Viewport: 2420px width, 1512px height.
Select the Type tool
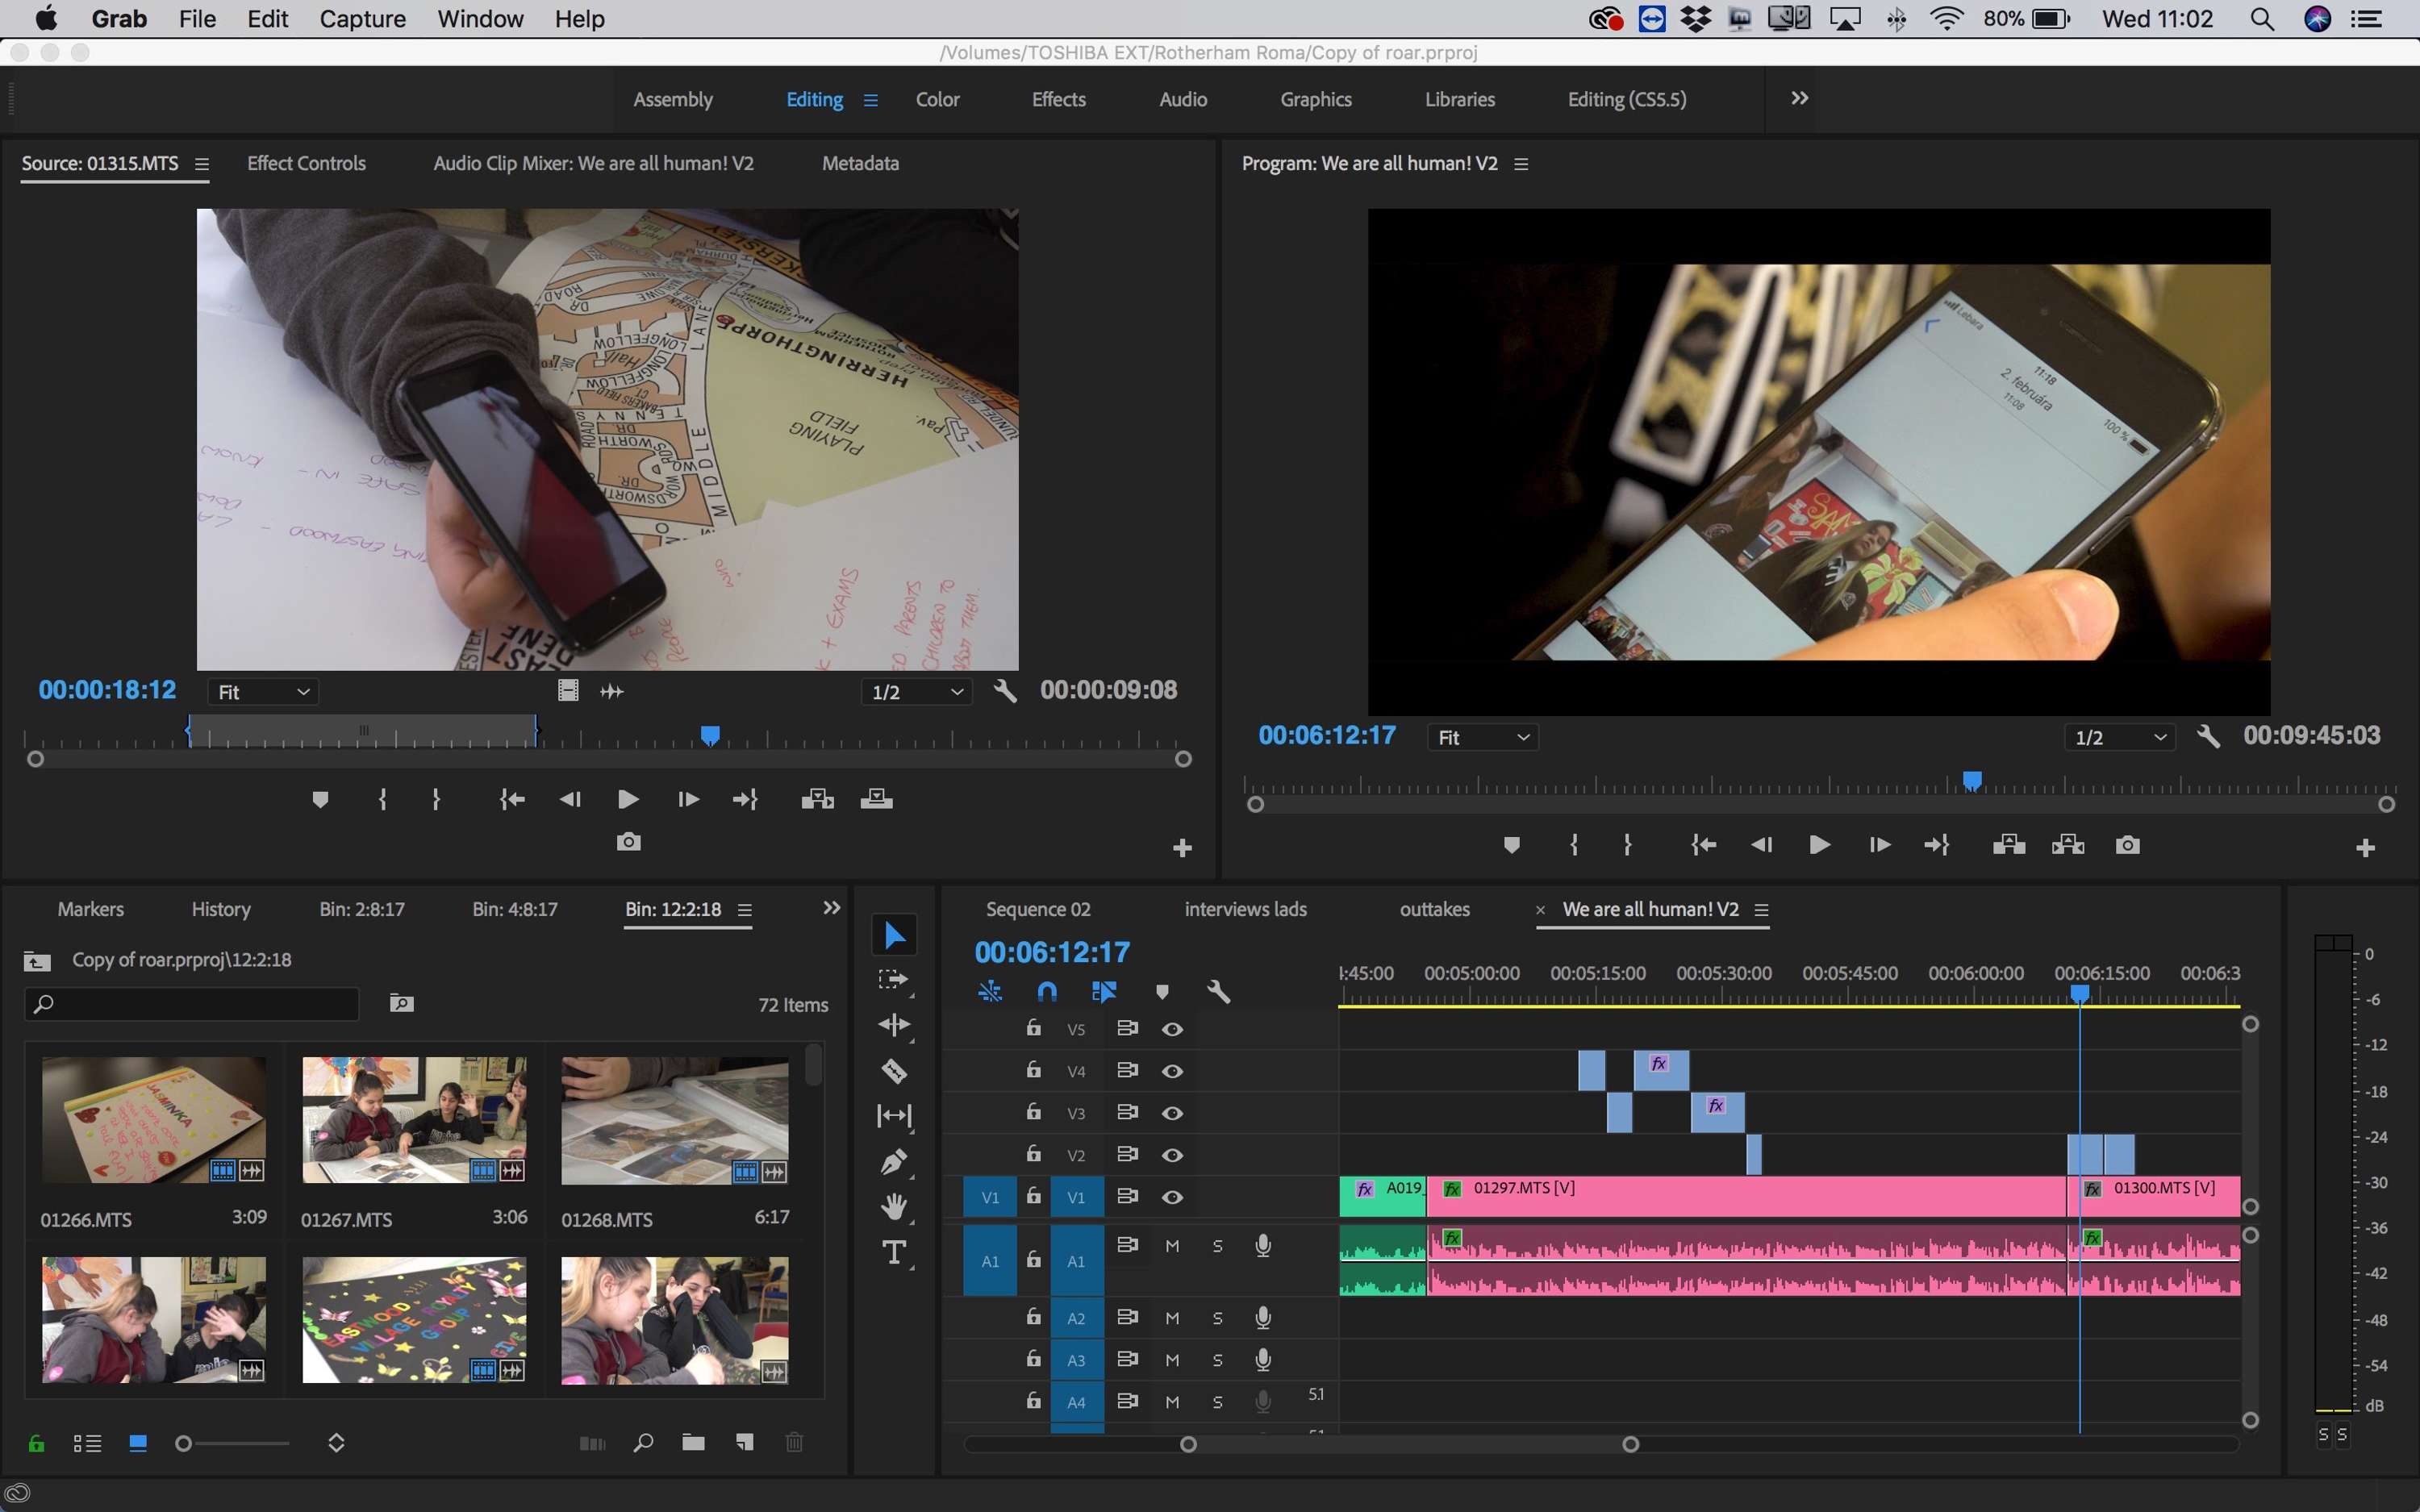pyautogui.click(x=894, y=1252)
